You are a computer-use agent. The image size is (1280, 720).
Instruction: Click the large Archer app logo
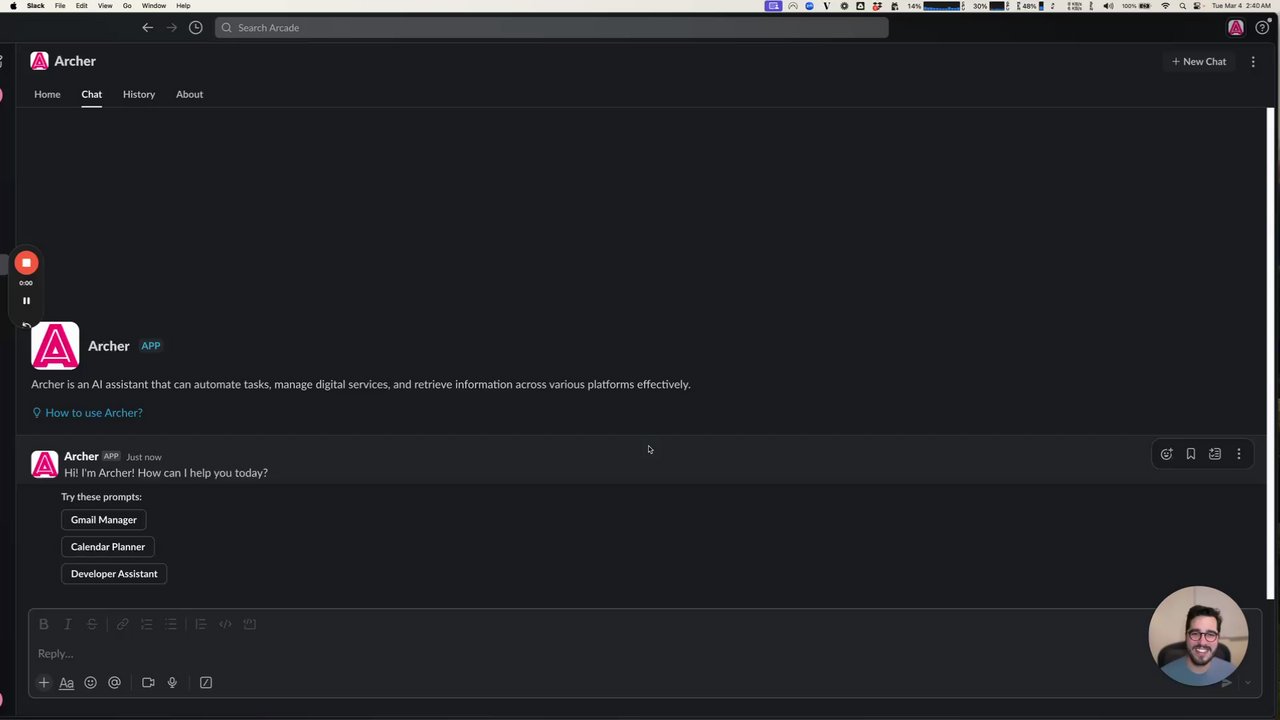click(55, 346)
